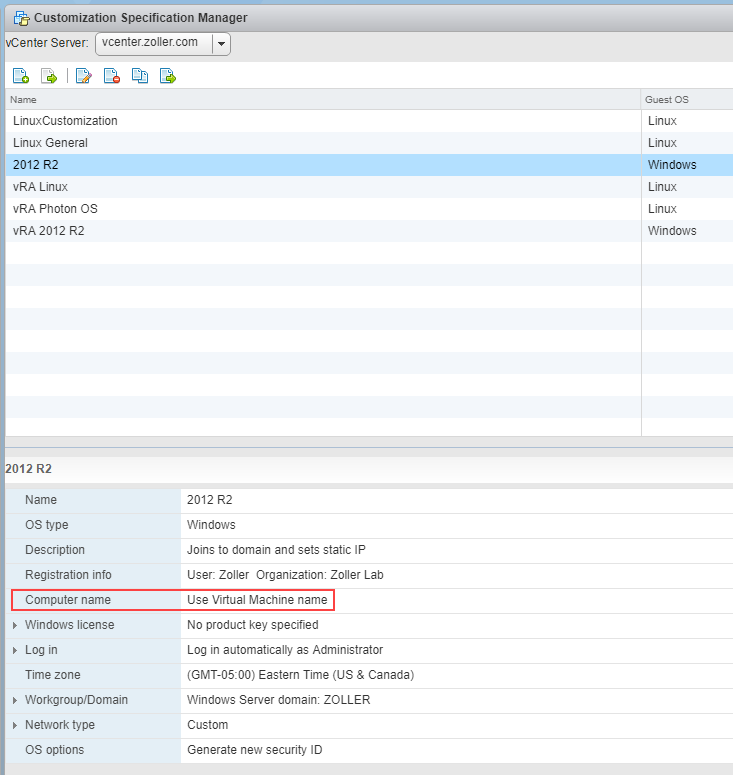Click the Customization Specification Manager title icon
733x775 pixels.
pyautogui.click(x=21, y=18)
